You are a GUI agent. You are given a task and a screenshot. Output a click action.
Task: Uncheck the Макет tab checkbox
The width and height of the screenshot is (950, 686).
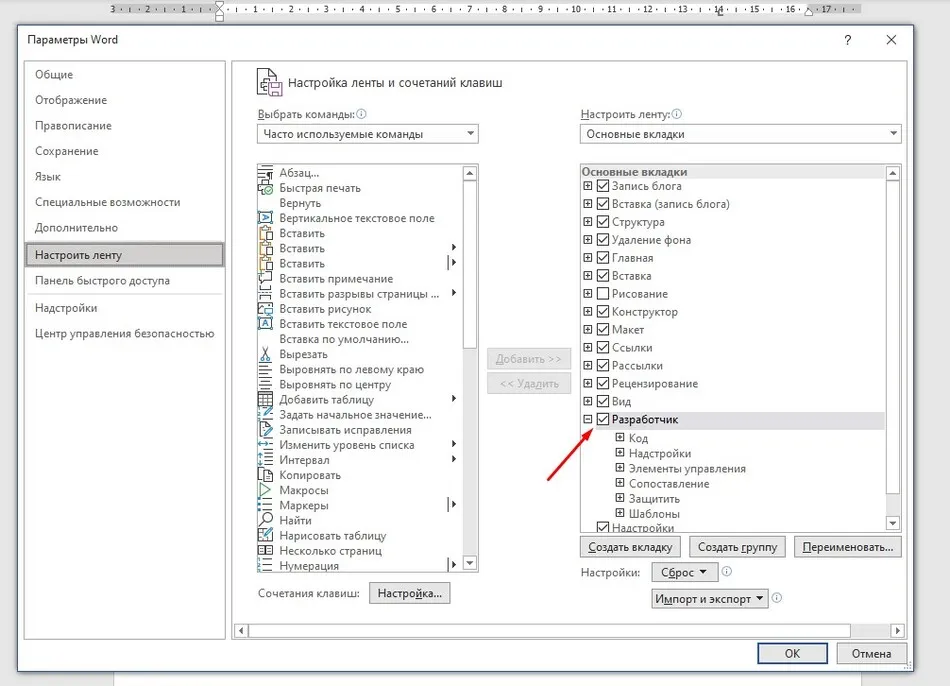[603, 330]
